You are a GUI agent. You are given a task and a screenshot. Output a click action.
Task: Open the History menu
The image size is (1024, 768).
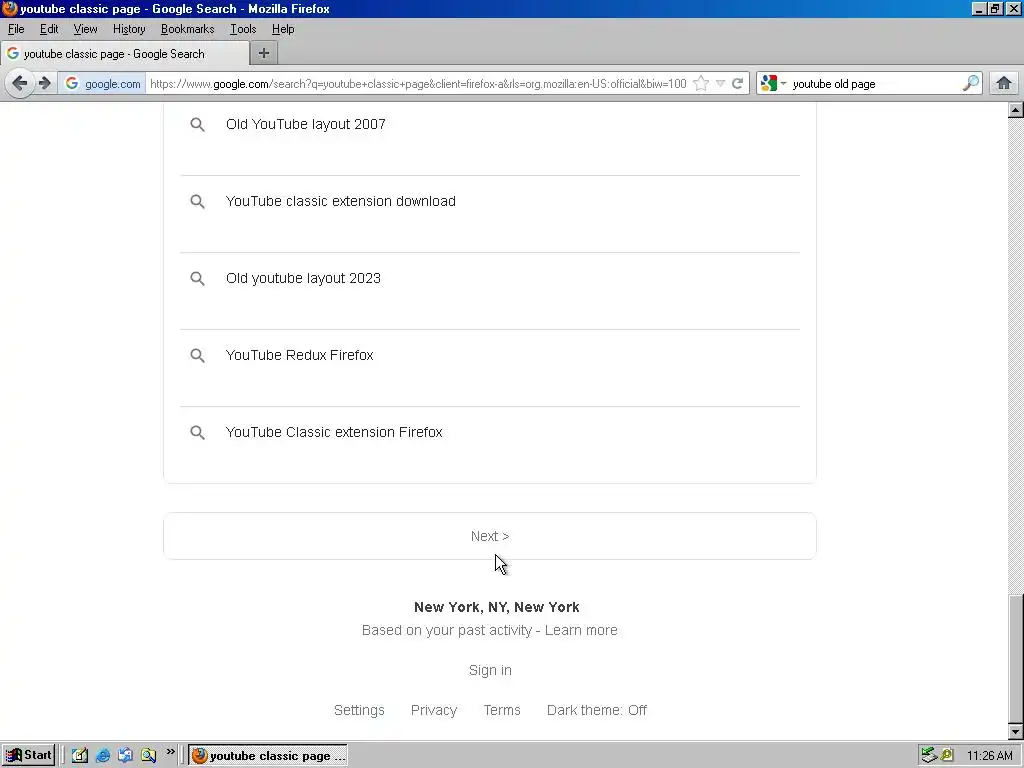click(x=129, y=29)
